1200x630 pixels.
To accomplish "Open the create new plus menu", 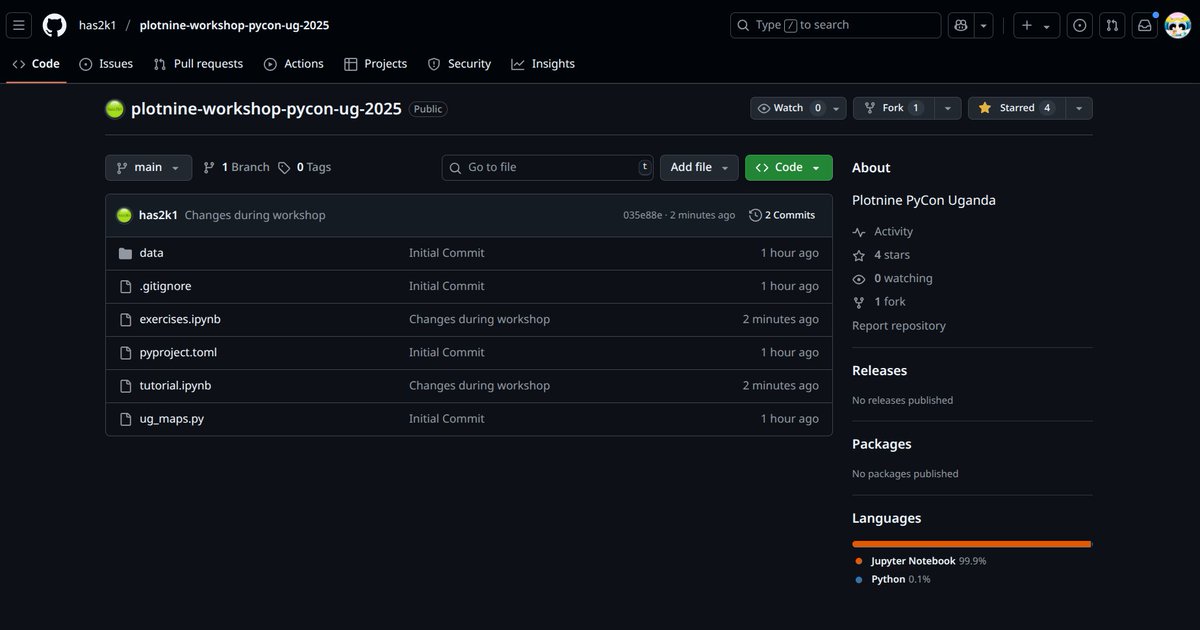I will 1036,25.
